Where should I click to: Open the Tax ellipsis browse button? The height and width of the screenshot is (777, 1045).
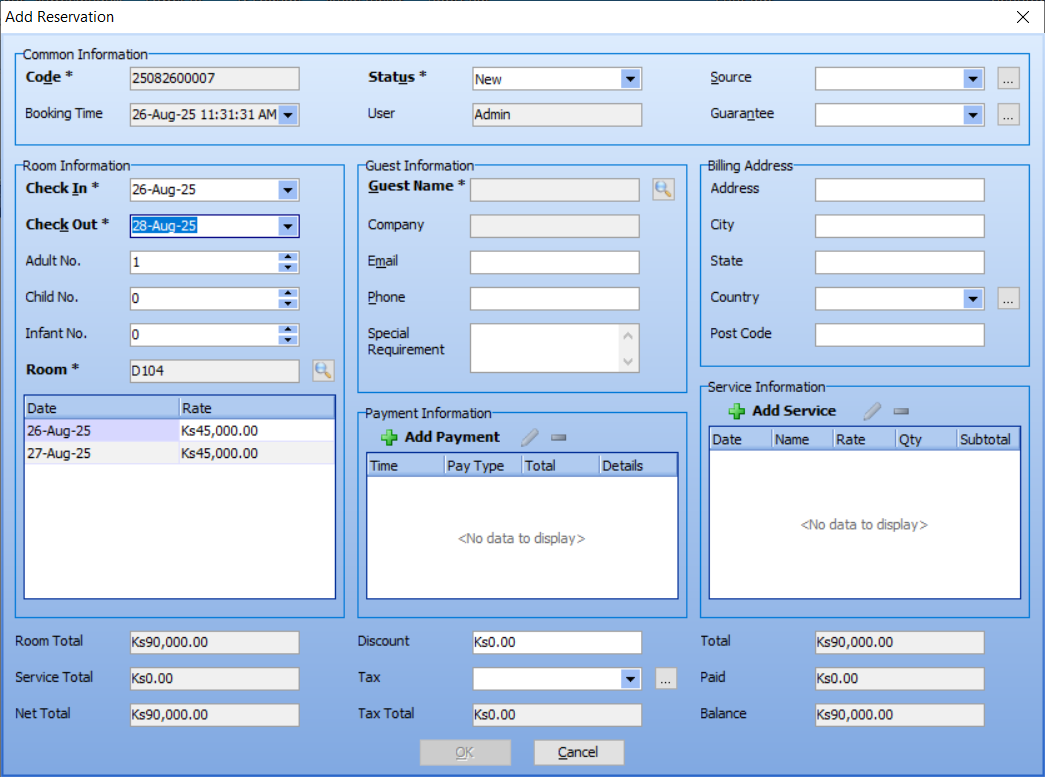click(666, 679)
